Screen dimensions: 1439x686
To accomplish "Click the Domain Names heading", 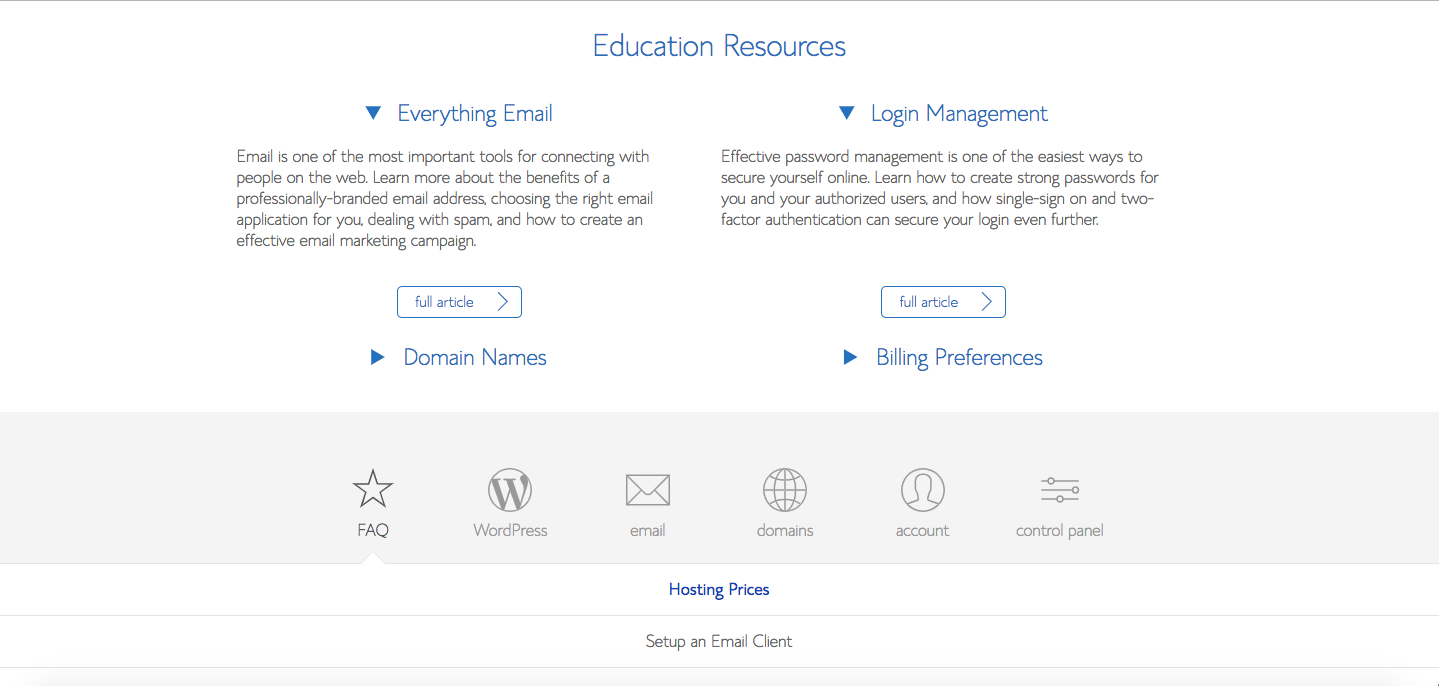I will click(475, 358).
